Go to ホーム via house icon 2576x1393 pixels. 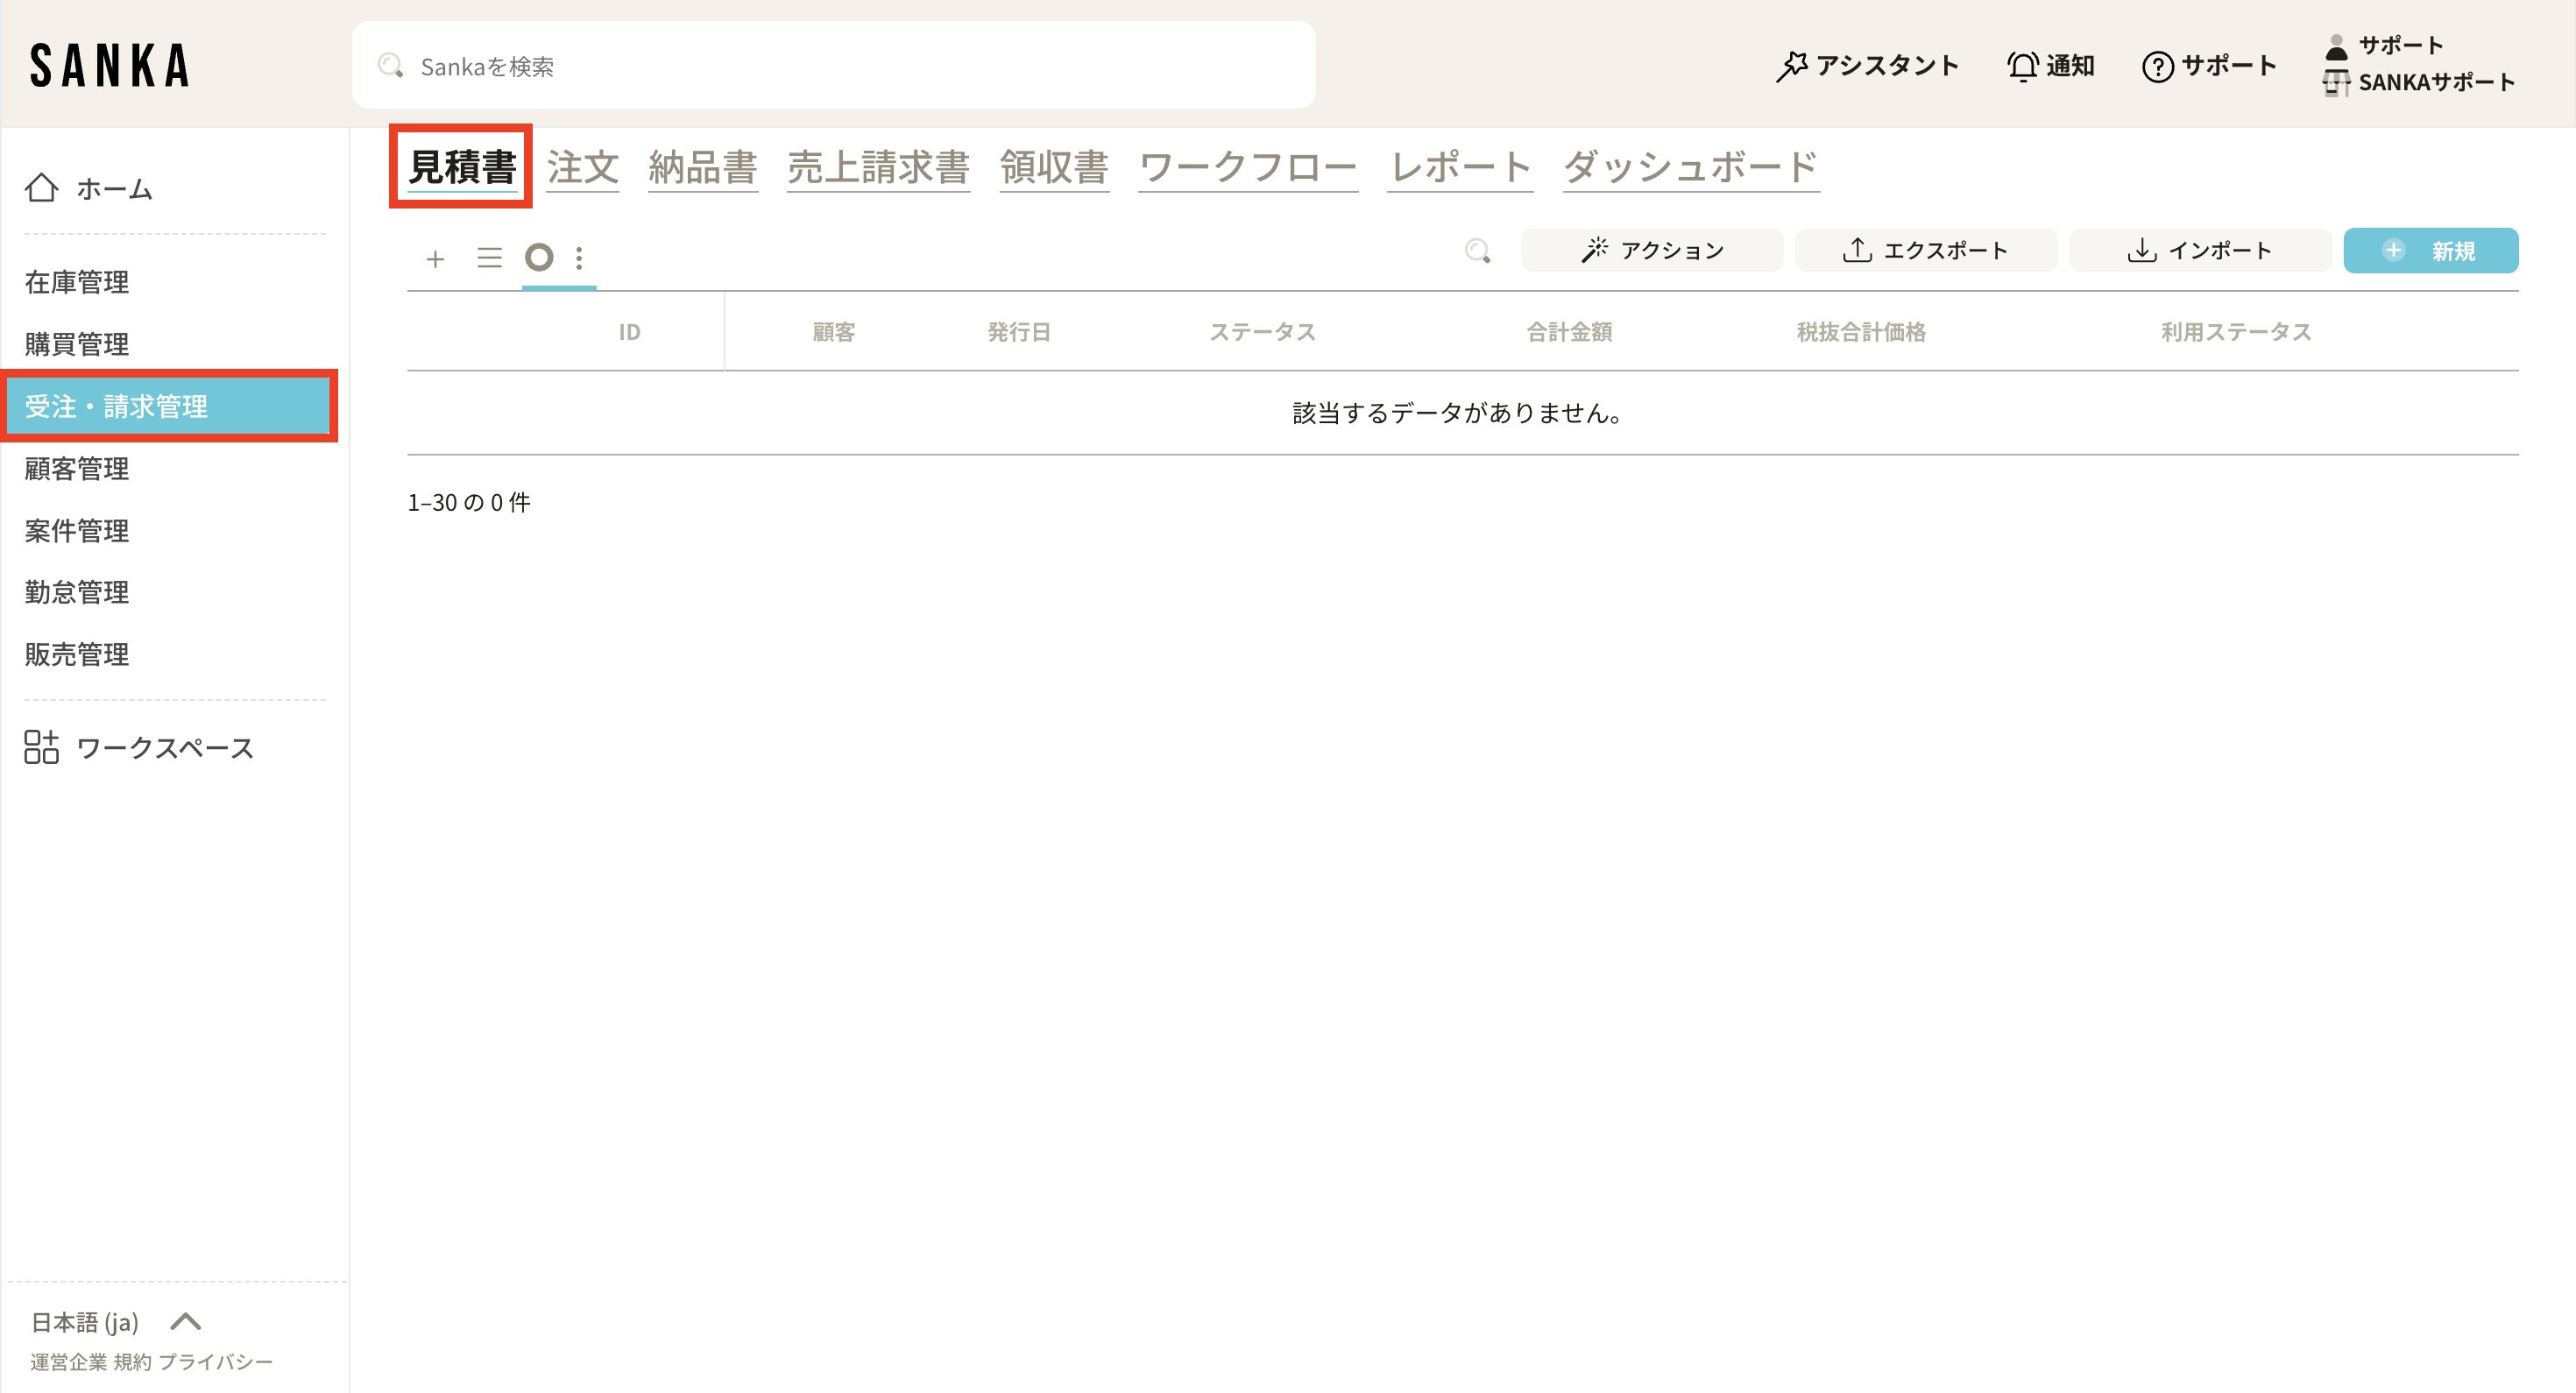click(42, 188)
